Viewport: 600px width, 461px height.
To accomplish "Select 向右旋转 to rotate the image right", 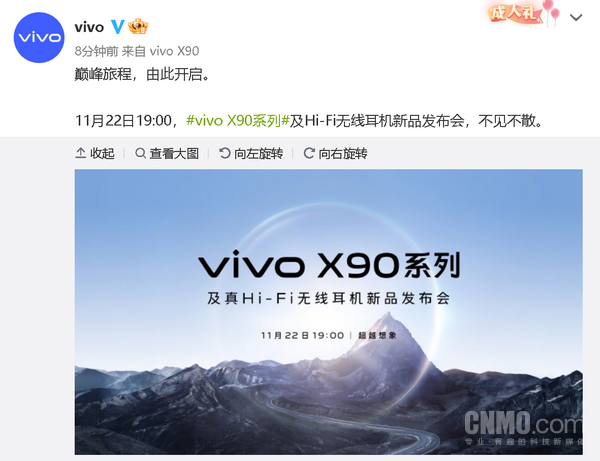I will (343, 153).
